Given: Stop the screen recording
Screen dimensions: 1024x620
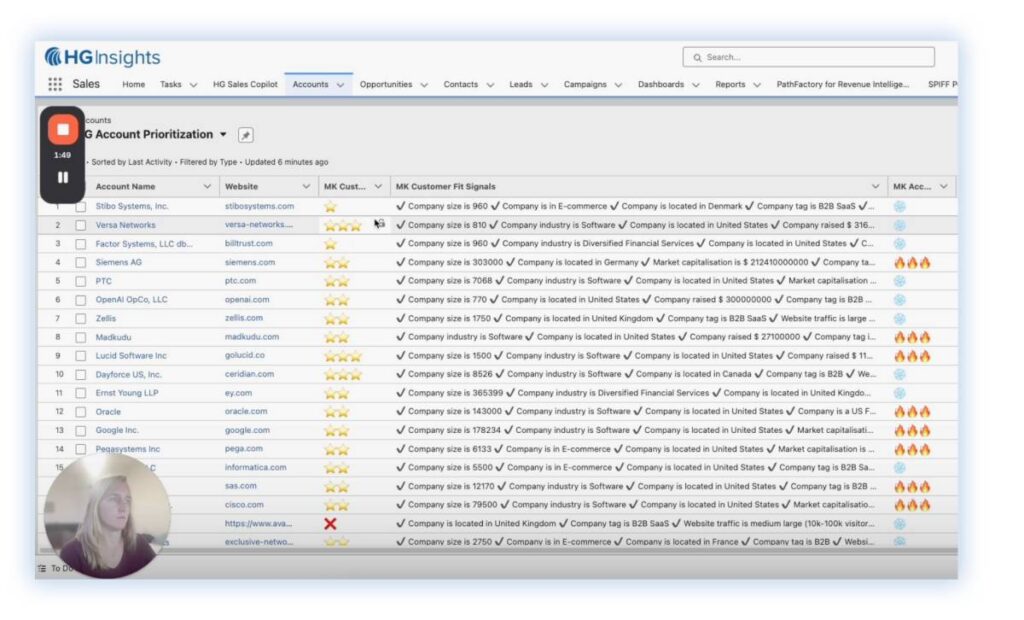Looking at the screenshot, I should tap(63, 129).
